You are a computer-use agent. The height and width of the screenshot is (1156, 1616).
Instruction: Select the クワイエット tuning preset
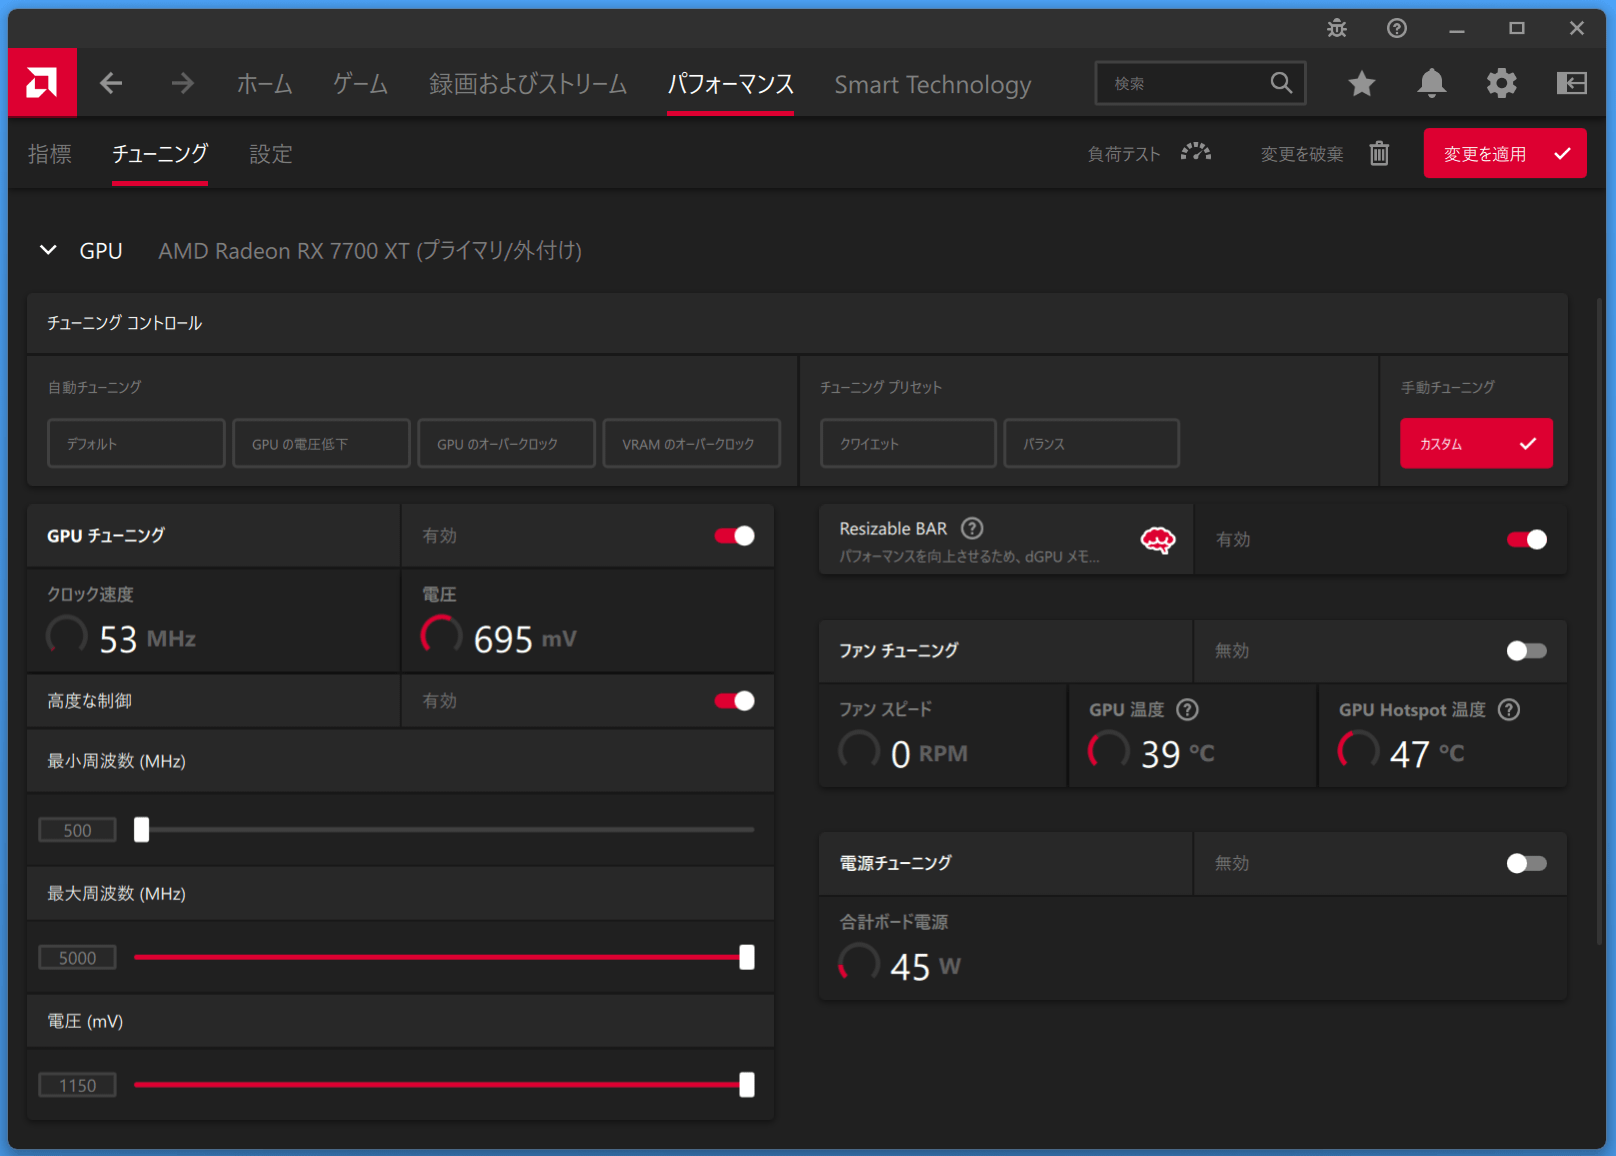[908, 443]
